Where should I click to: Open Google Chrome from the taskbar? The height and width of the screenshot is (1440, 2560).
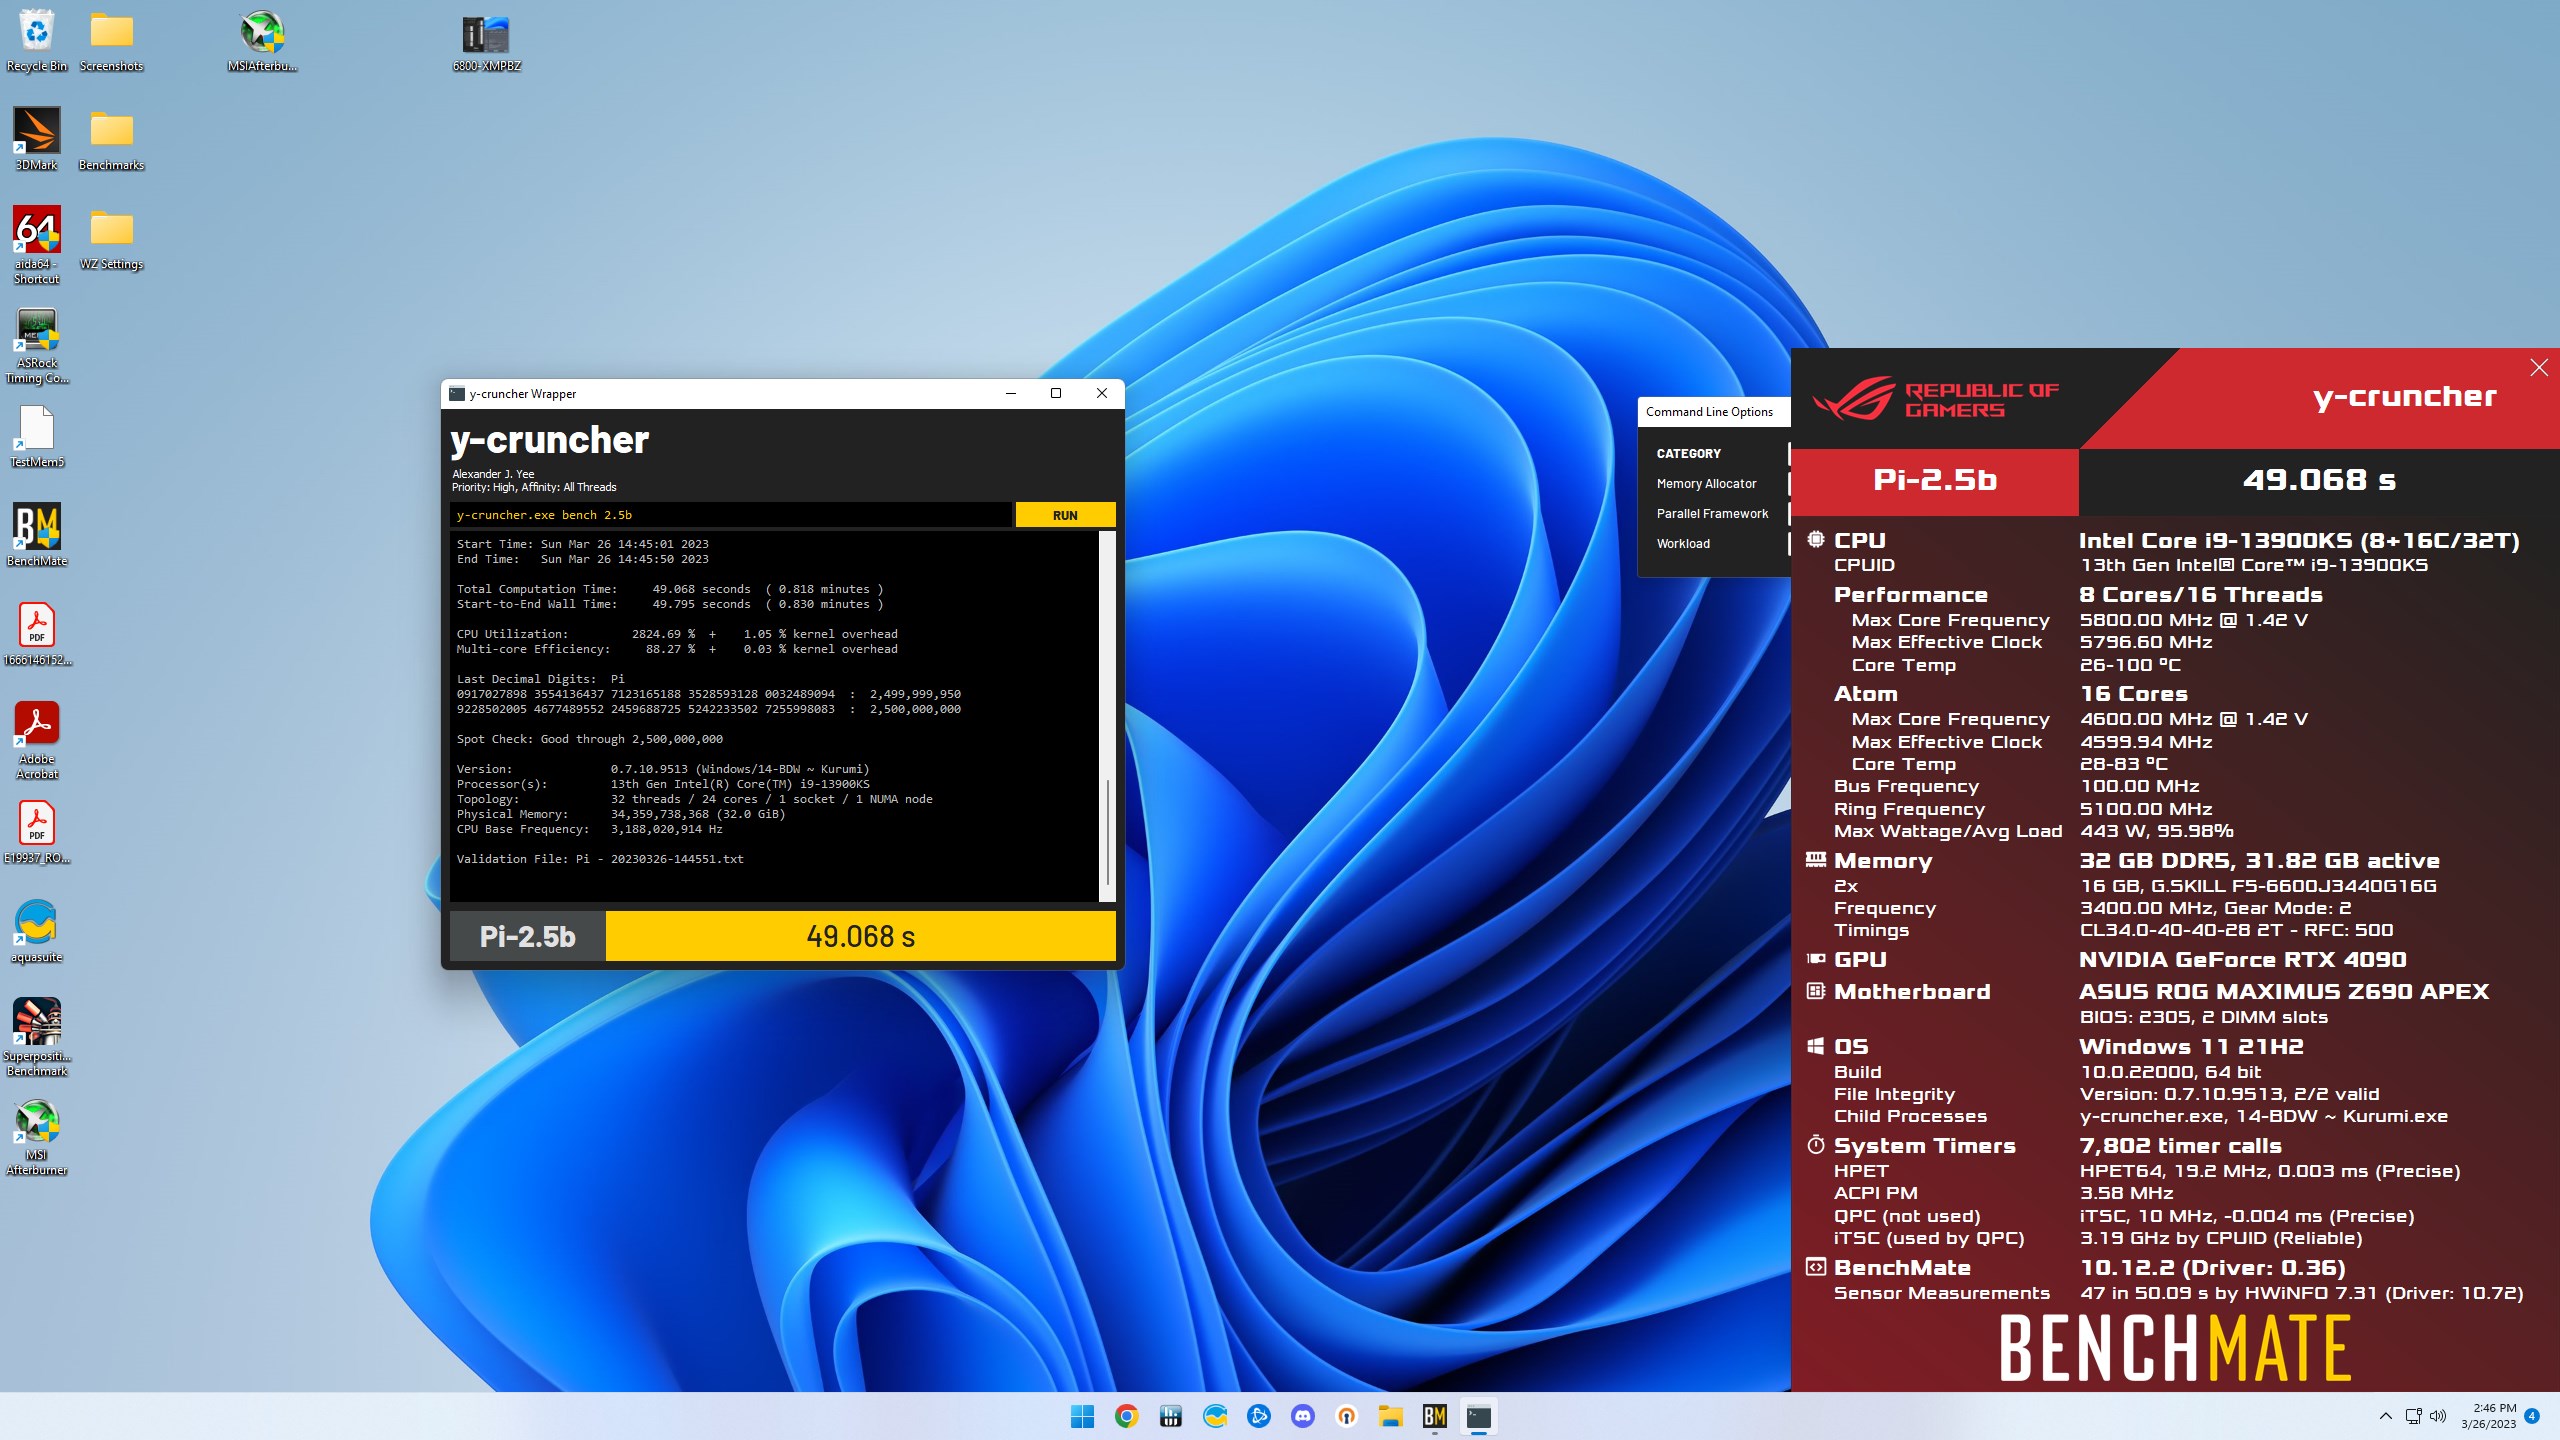click(1126, 1416)
